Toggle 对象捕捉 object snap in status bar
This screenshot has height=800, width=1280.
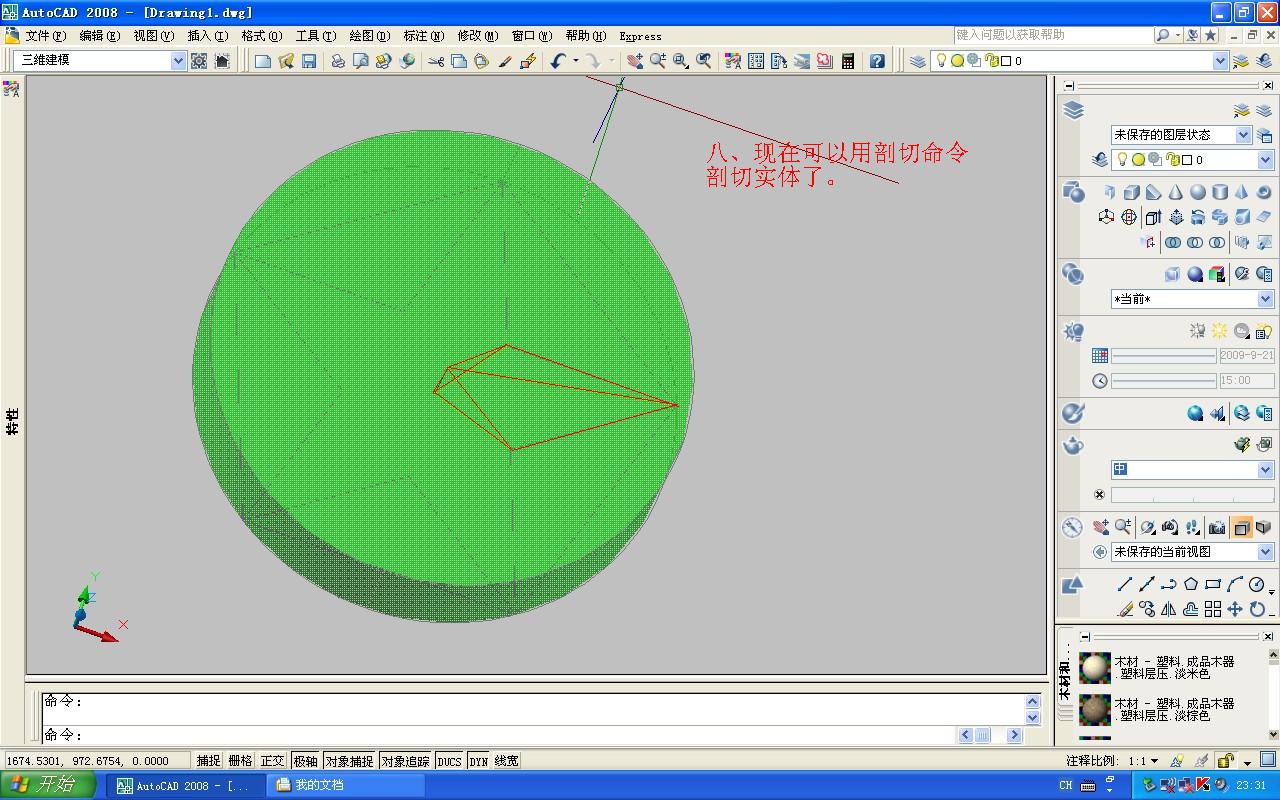click(349, 761)
